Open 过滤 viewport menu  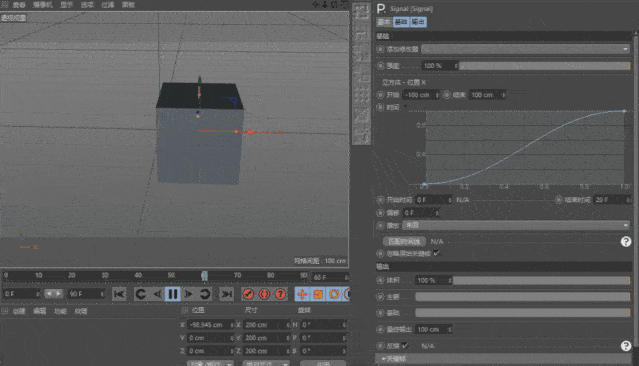coord(108,5)
